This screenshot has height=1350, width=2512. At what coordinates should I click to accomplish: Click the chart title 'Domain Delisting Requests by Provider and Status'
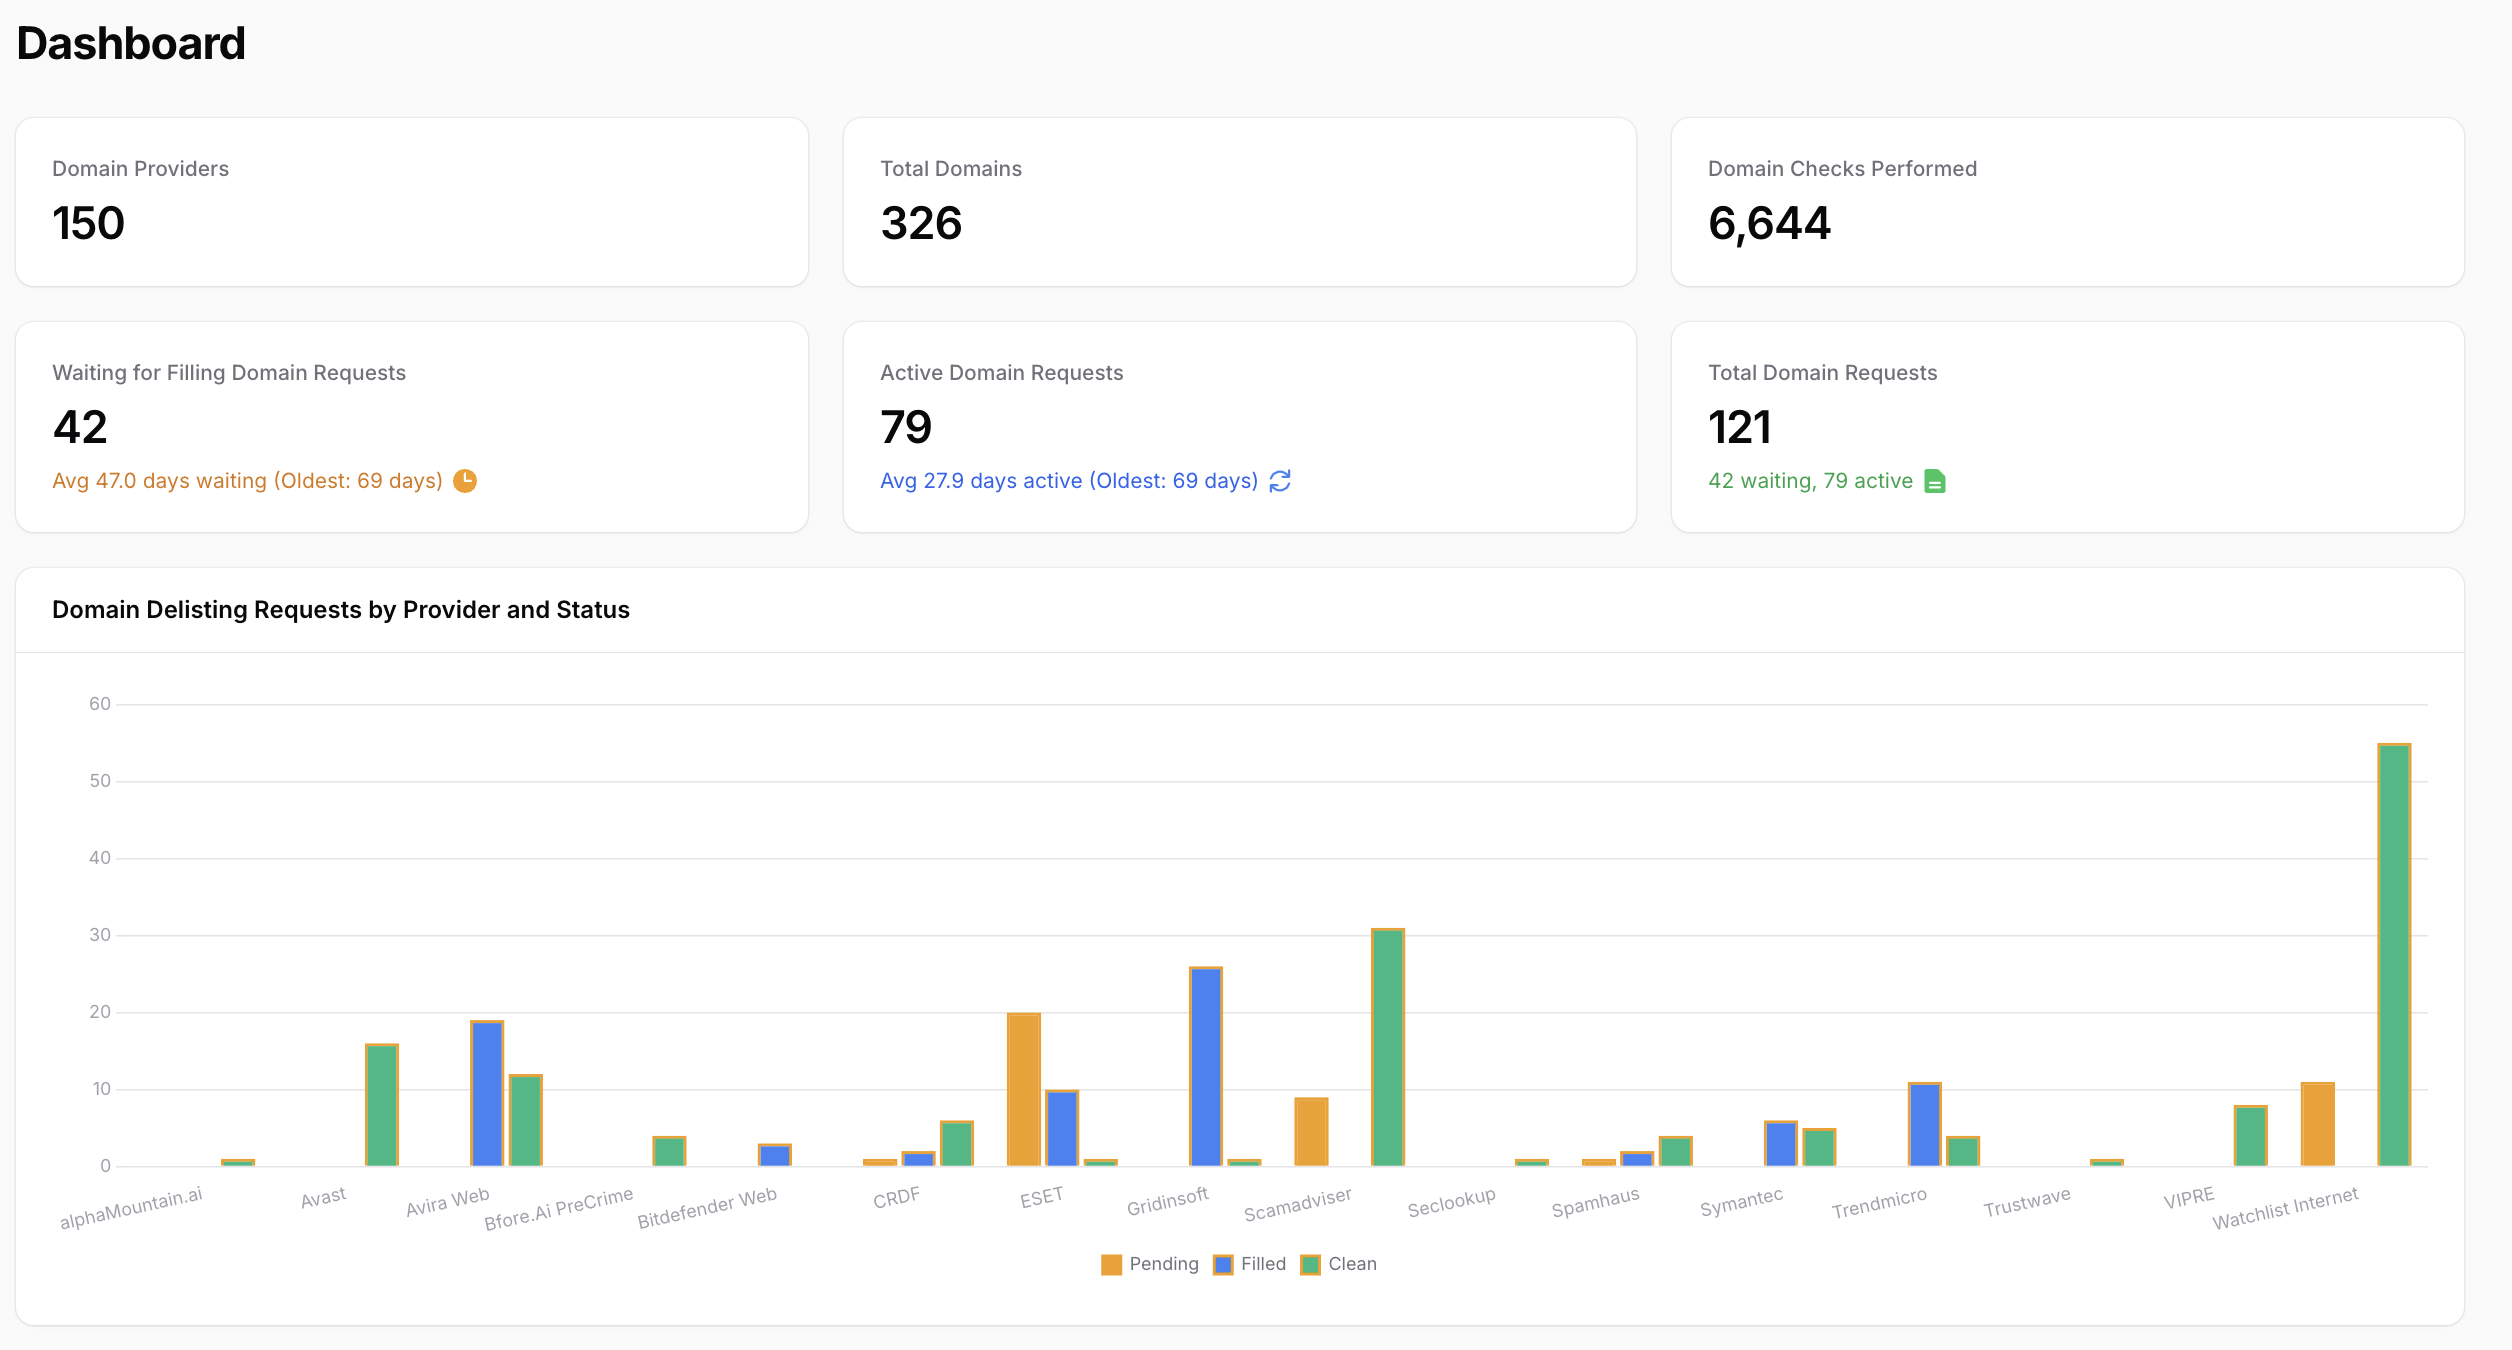point(341,610)
